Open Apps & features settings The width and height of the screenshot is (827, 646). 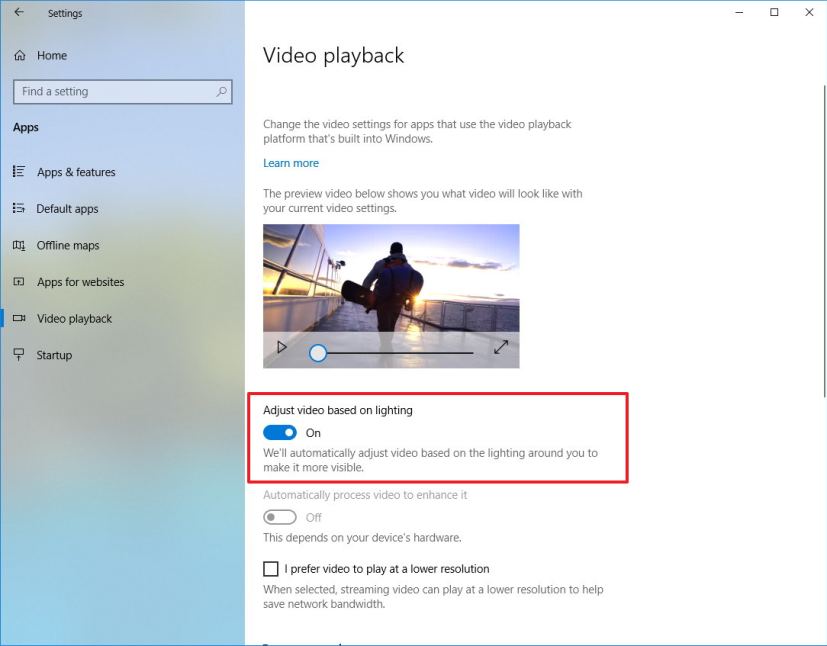(x=75, y=172)
